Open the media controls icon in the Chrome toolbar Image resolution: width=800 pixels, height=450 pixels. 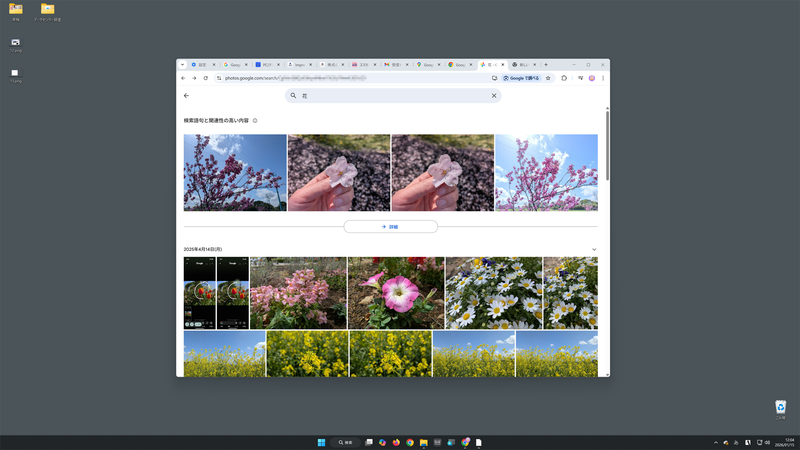point(581,78)
